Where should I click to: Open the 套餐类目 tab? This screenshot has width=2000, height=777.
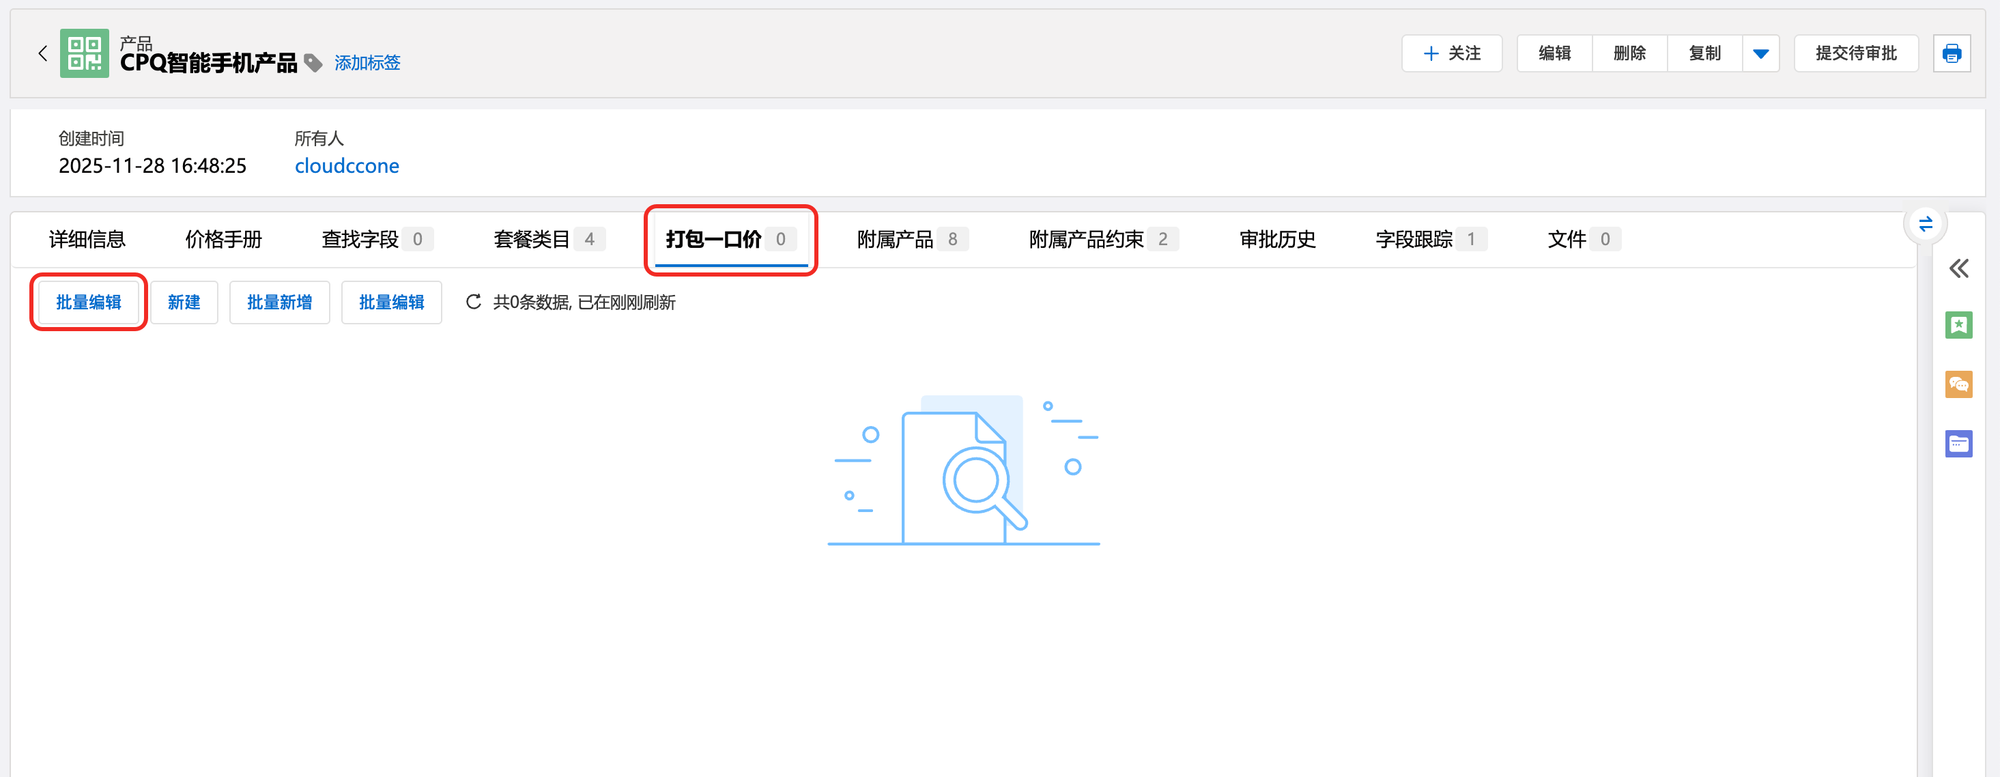(532, 239)
